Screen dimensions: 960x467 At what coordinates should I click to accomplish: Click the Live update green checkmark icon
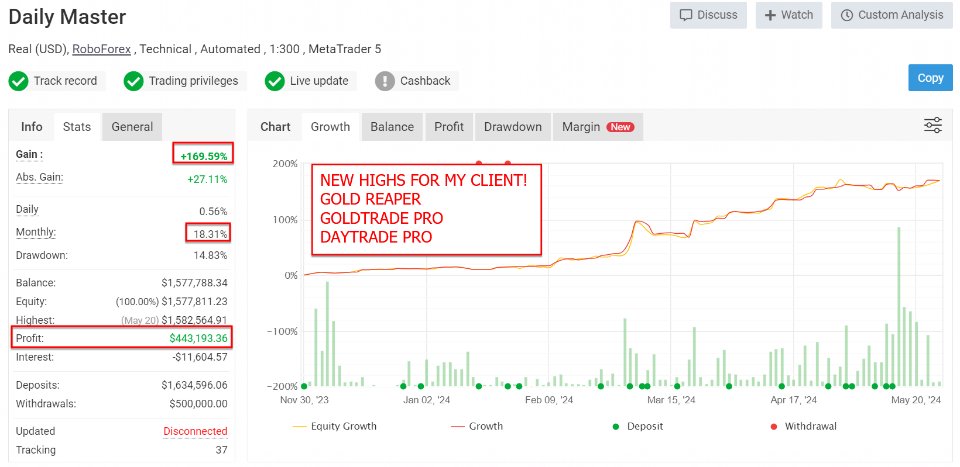point(275,81)
